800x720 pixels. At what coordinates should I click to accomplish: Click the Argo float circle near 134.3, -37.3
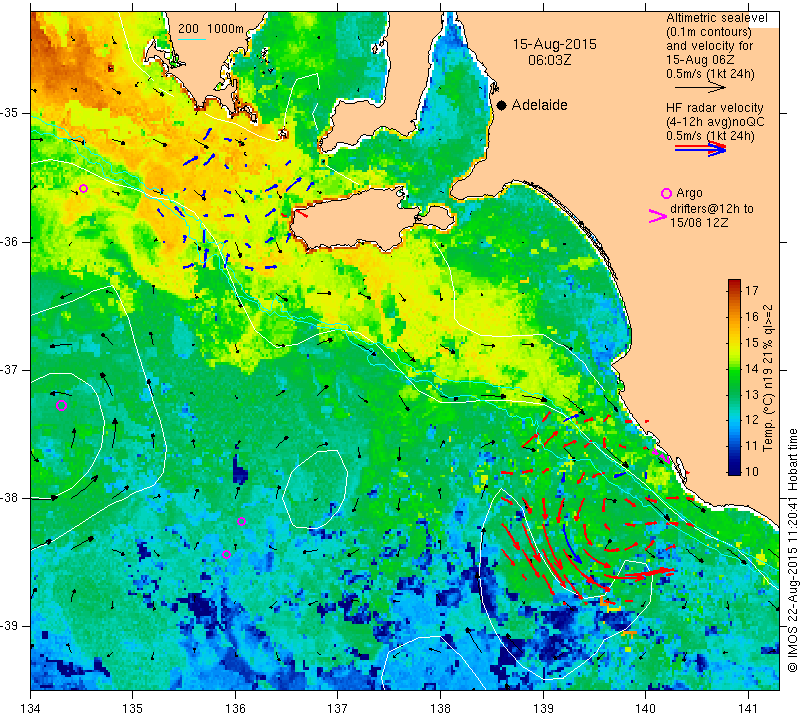tap(61, 406)
